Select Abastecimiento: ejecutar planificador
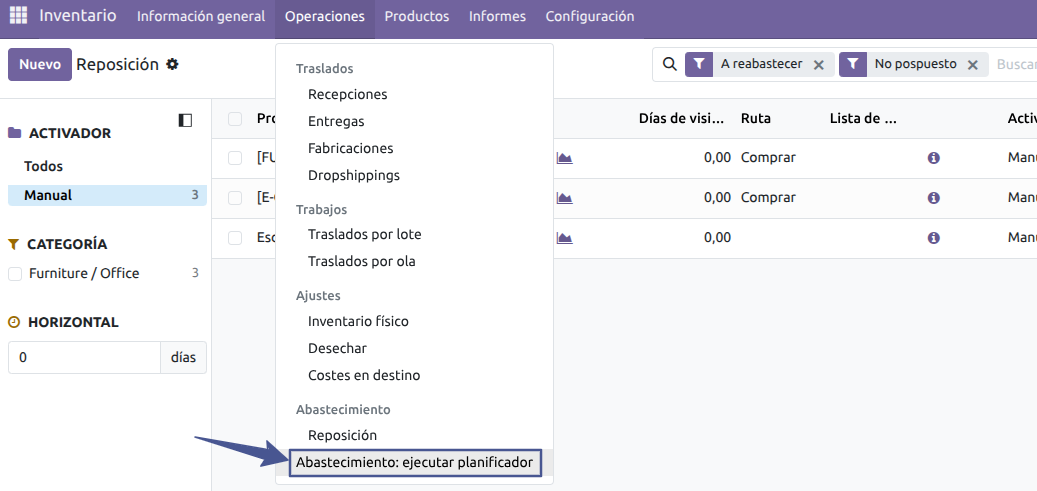Viewport: 1037px width, 491px height. [414, 463]
